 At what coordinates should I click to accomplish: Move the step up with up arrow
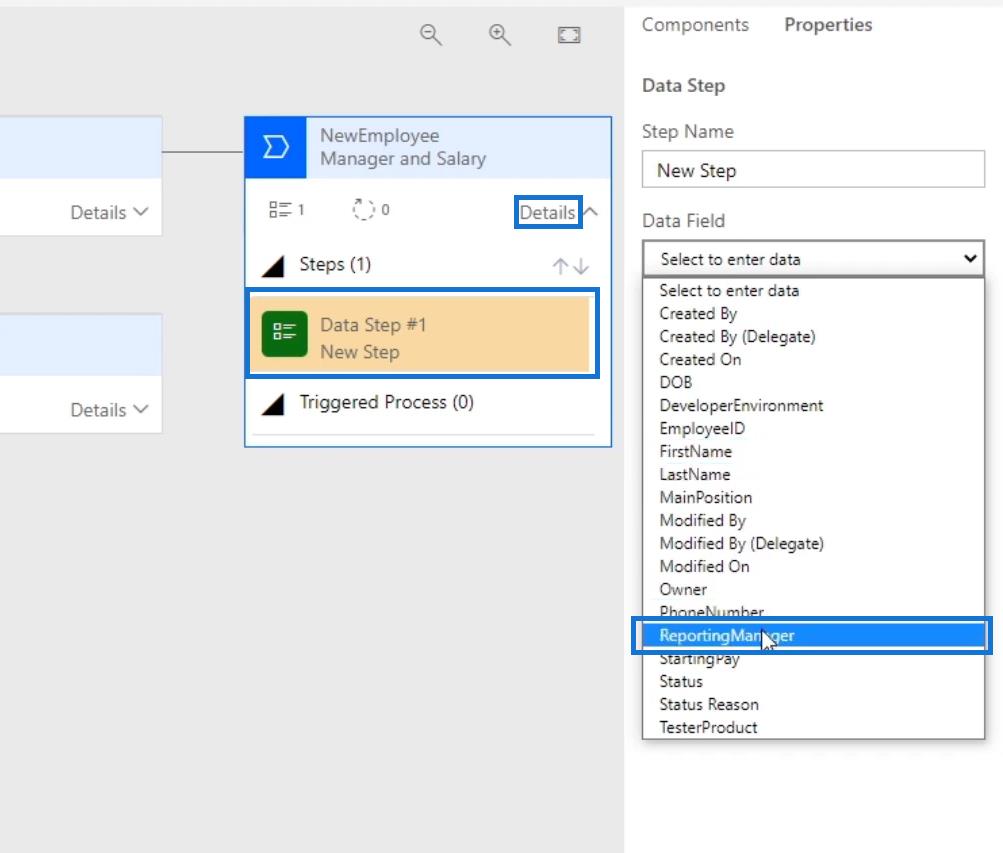pos(560,266)
